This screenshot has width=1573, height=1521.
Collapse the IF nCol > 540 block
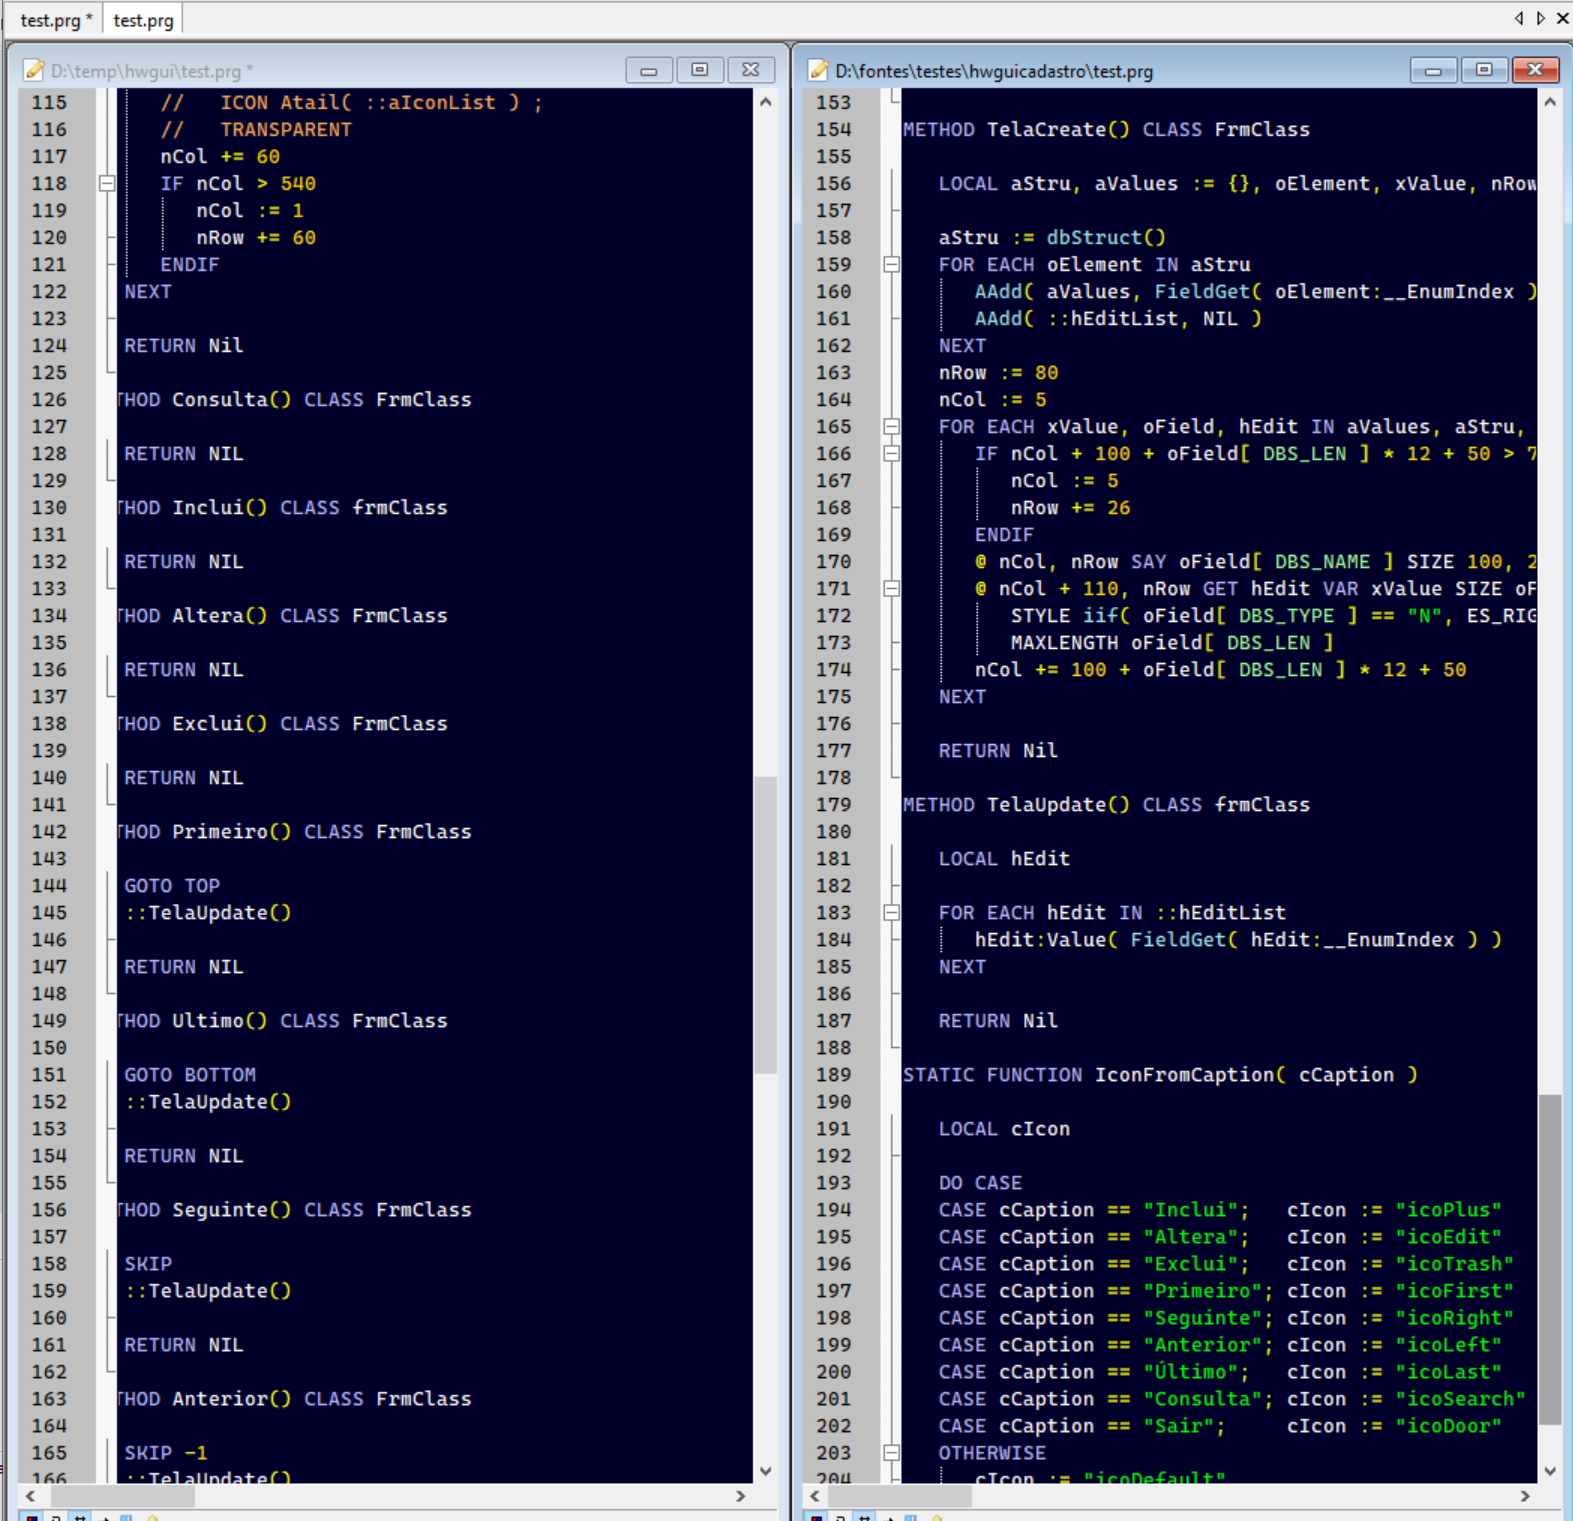click(107, 184)
